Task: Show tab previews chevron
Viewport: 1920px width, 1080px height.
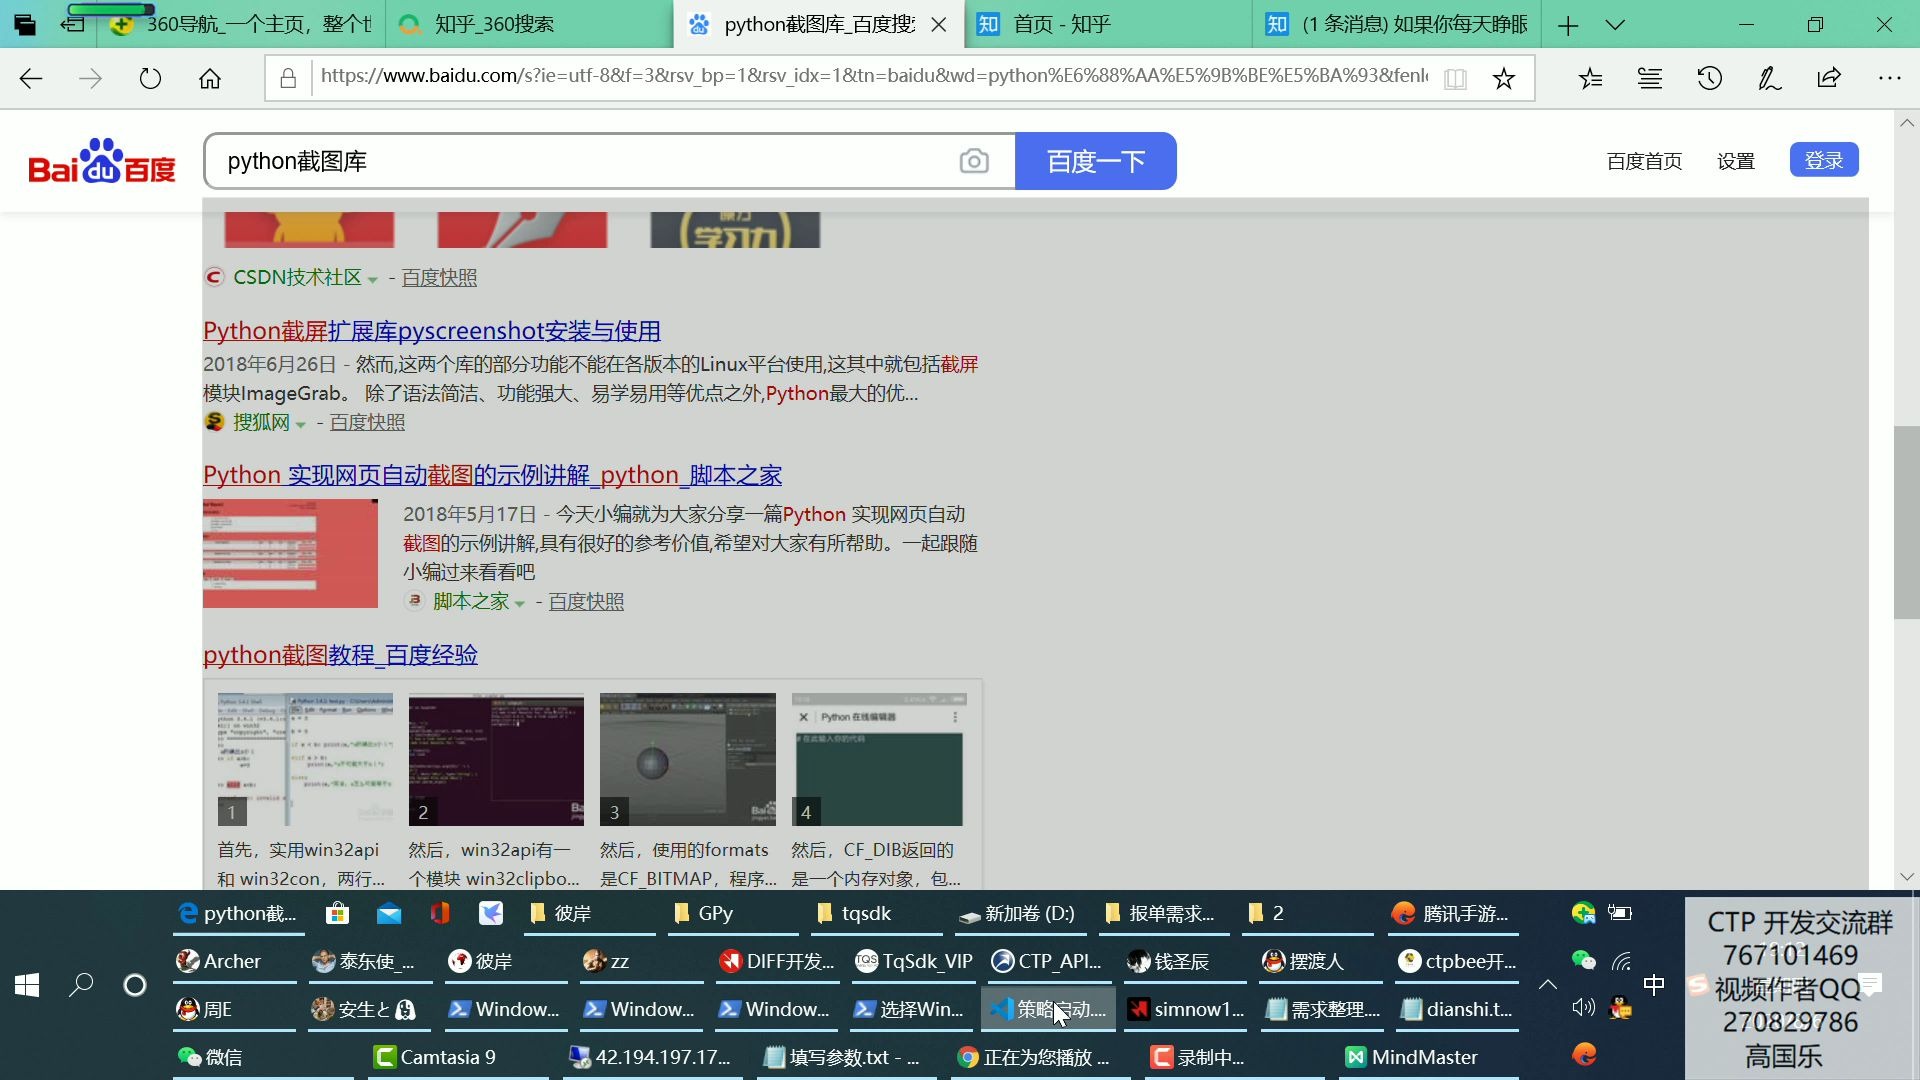Action: [1615, 25]
